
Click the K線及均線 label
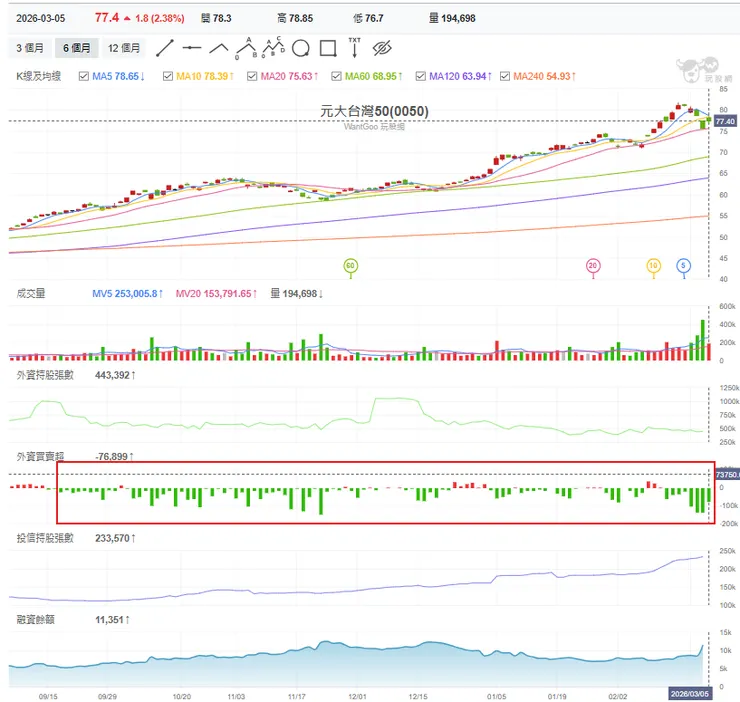pos(39,76)
